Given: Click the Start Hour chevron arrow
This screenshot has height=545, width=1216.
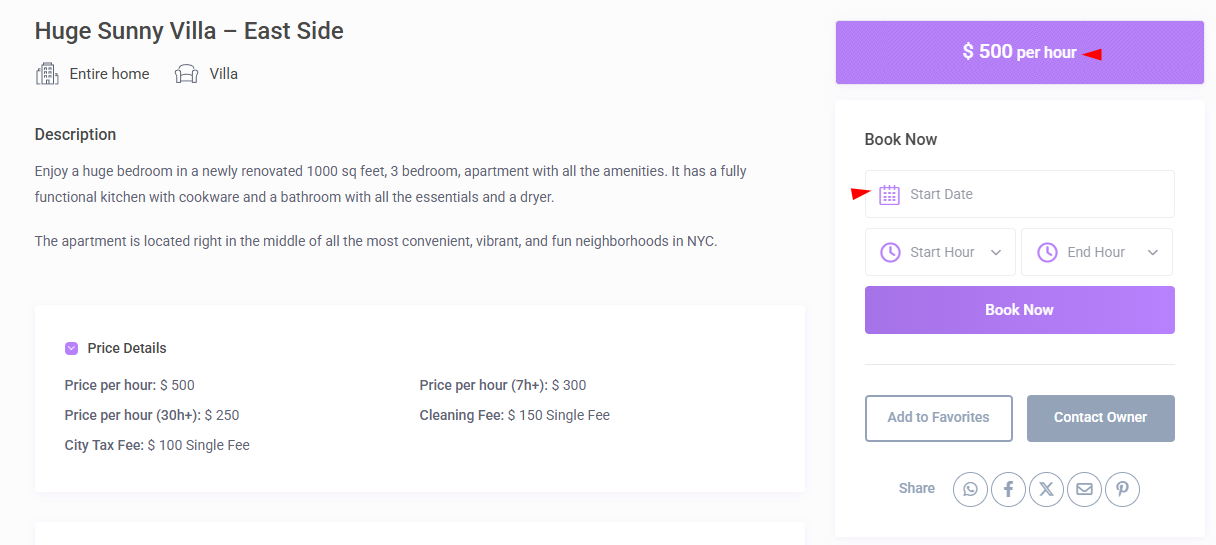Looking at the screenshot, I should 996,253.
